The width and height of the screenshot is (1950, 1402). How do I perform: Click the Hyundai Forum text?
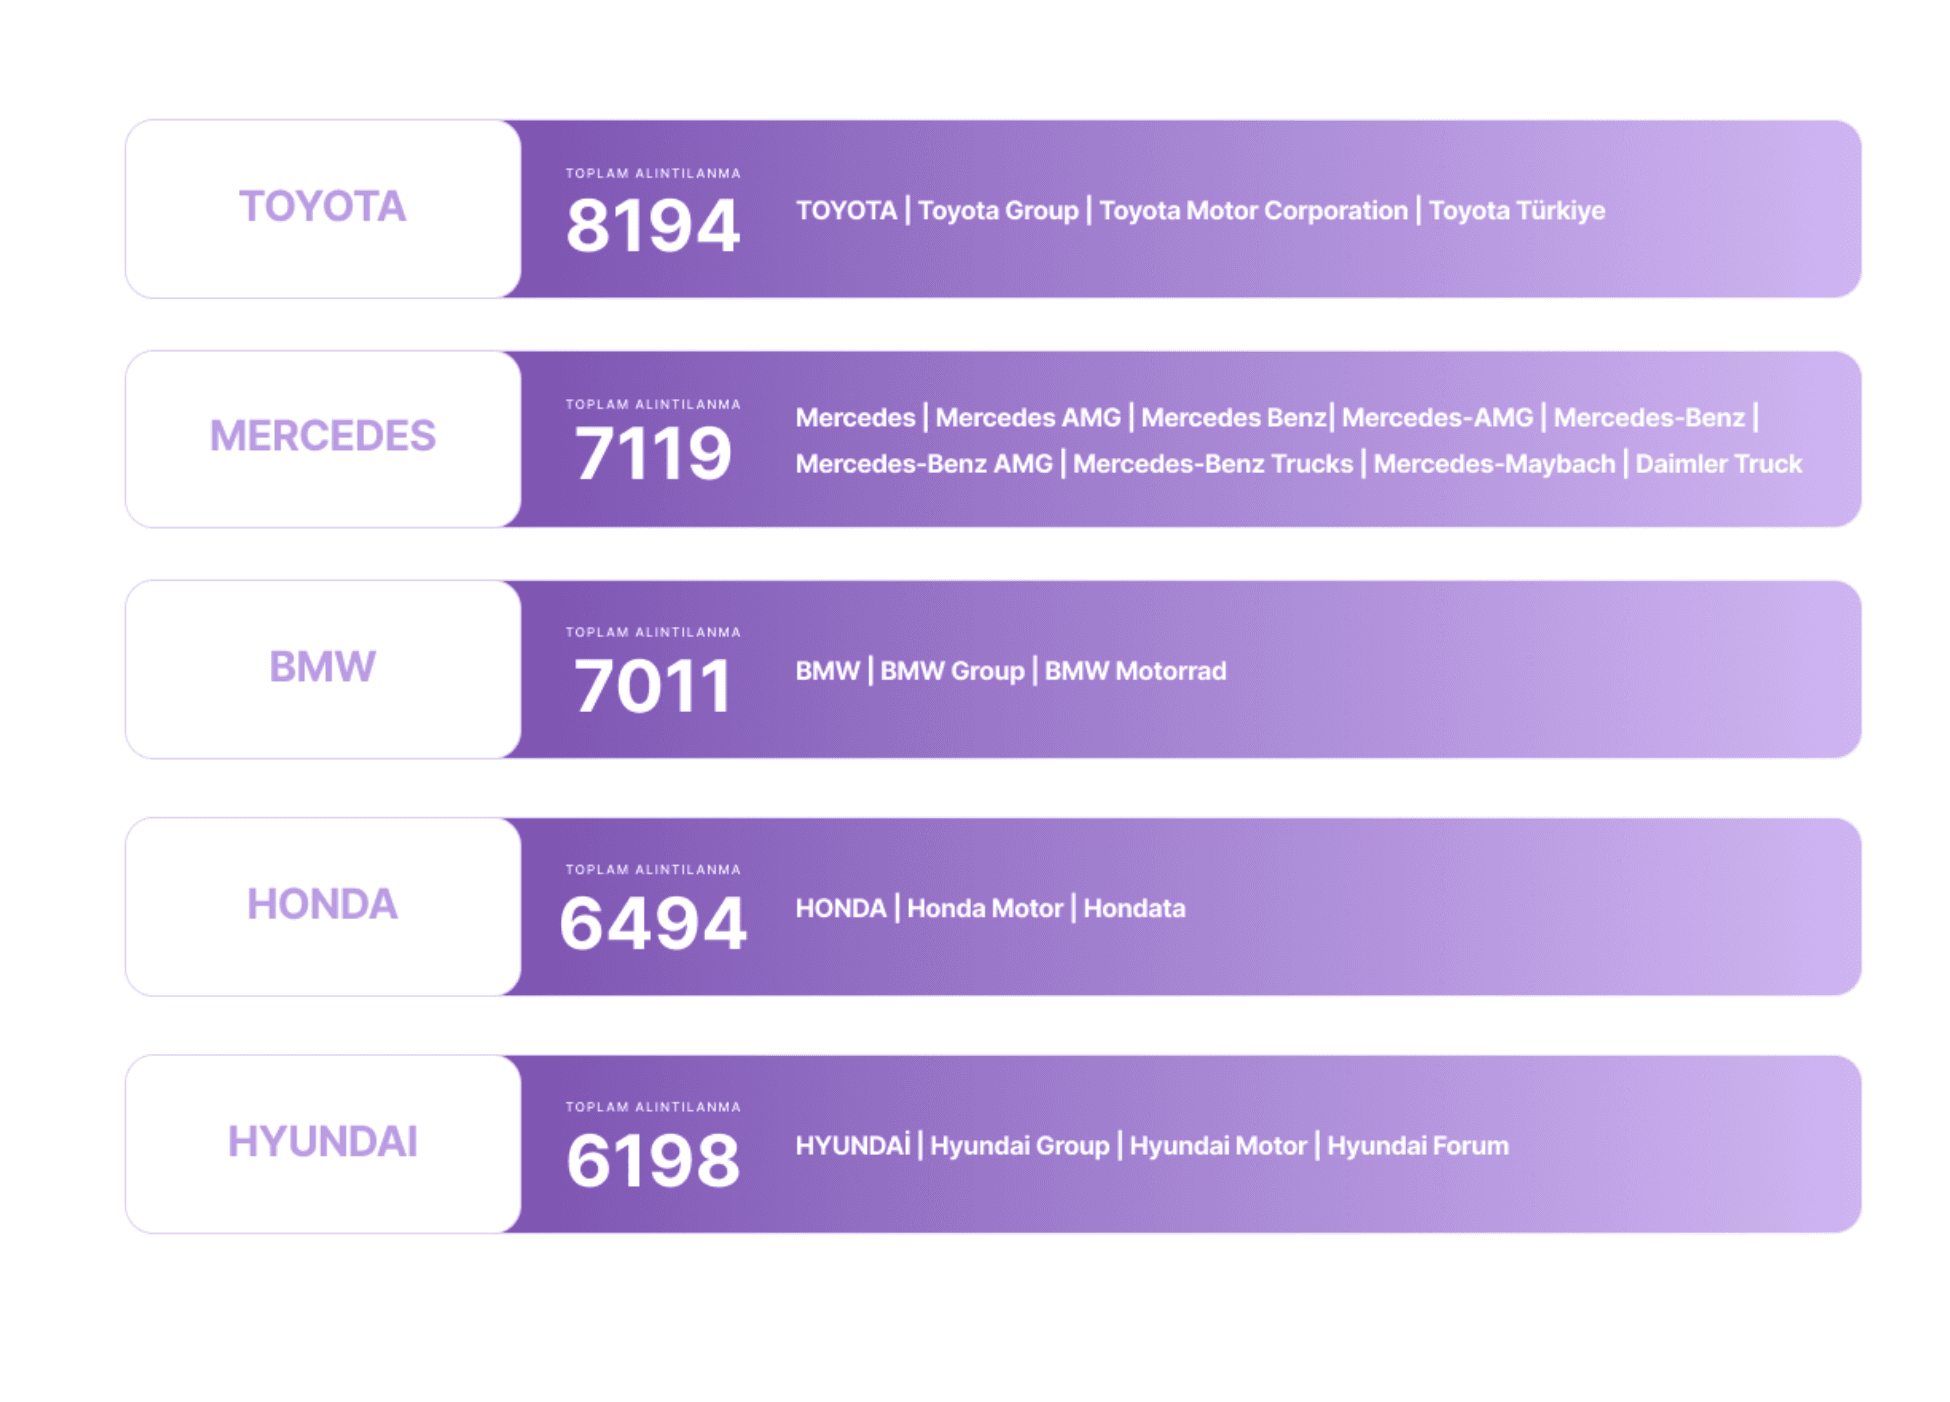[x=1417, y=1146]
